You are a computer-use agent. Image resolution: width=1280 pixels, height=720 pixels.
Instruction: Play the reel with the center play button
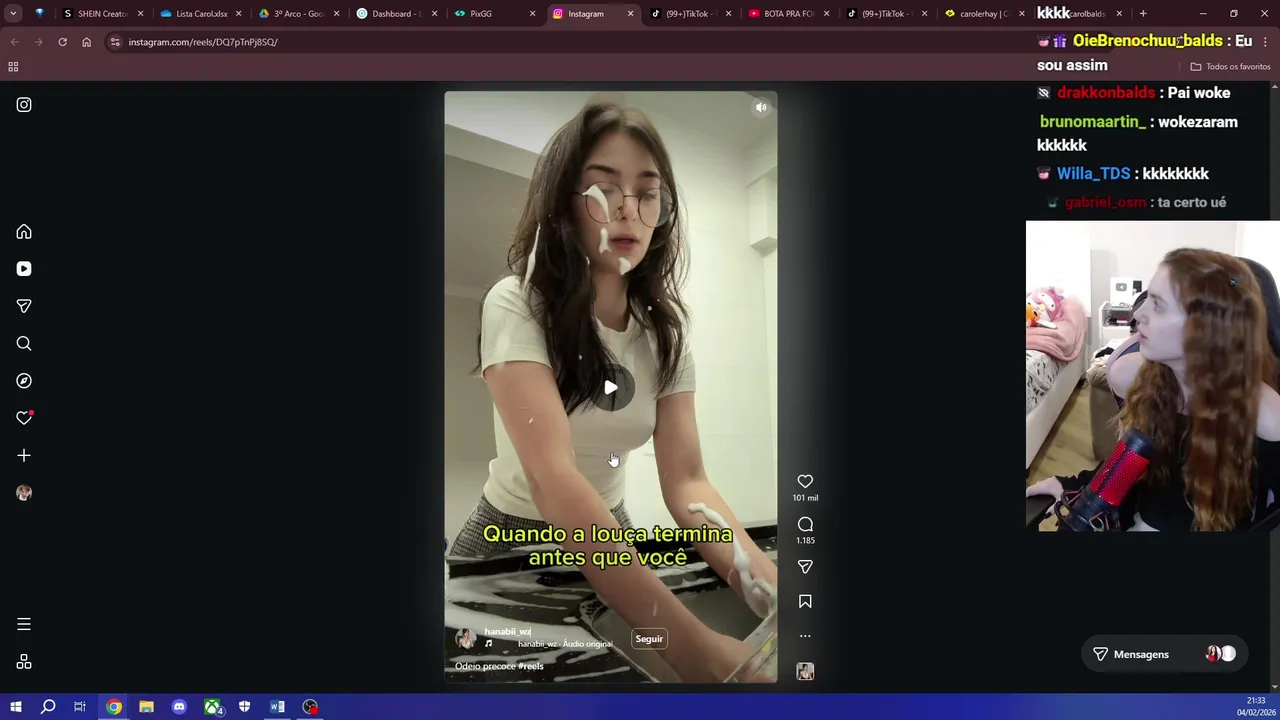pyautogui.click(x=611, y=388)
